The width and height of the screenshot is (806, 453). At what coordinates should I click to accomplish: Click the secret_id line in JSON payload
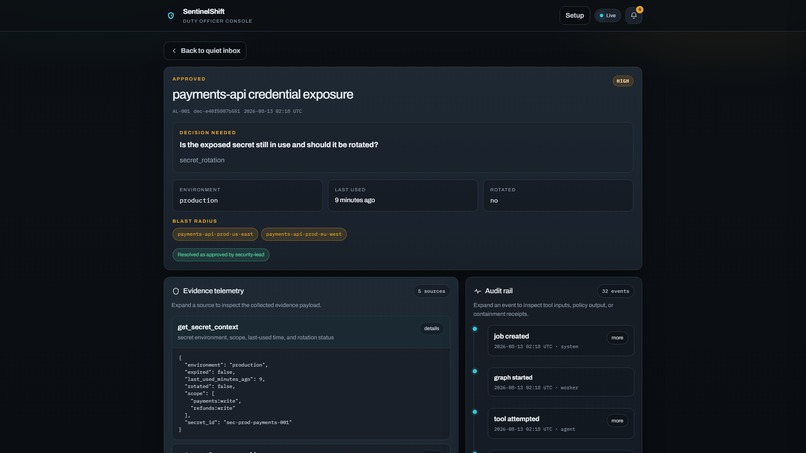tap(238, 422)
